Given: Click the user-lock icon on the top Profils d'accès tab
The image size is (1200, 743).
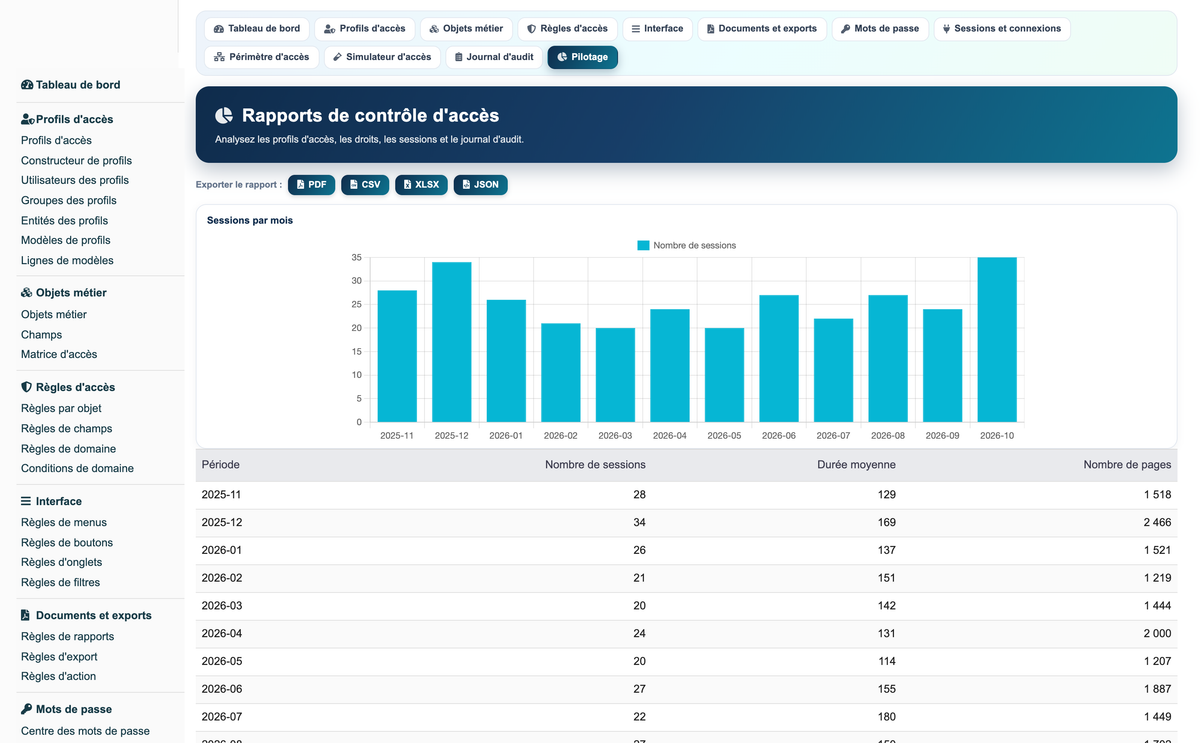Looking at the screenshot, I should pyautogui.click(x=330, y=29).
